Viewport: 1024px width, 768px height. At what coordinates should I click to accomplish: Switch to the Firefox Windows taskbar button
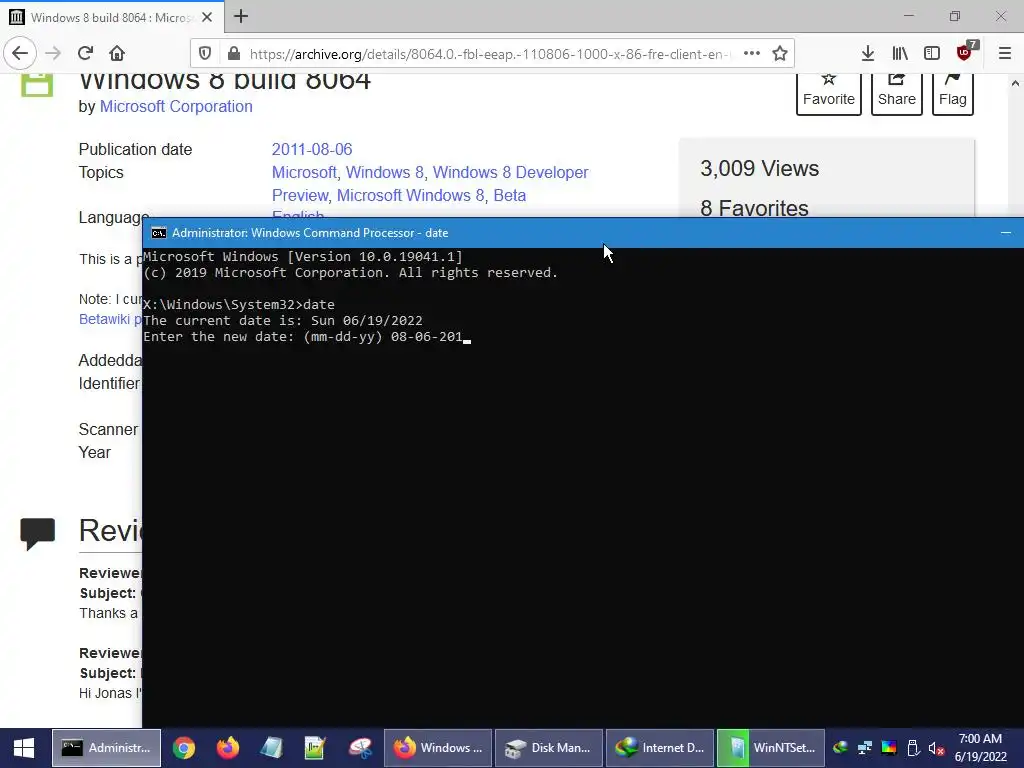pos(438,748)
